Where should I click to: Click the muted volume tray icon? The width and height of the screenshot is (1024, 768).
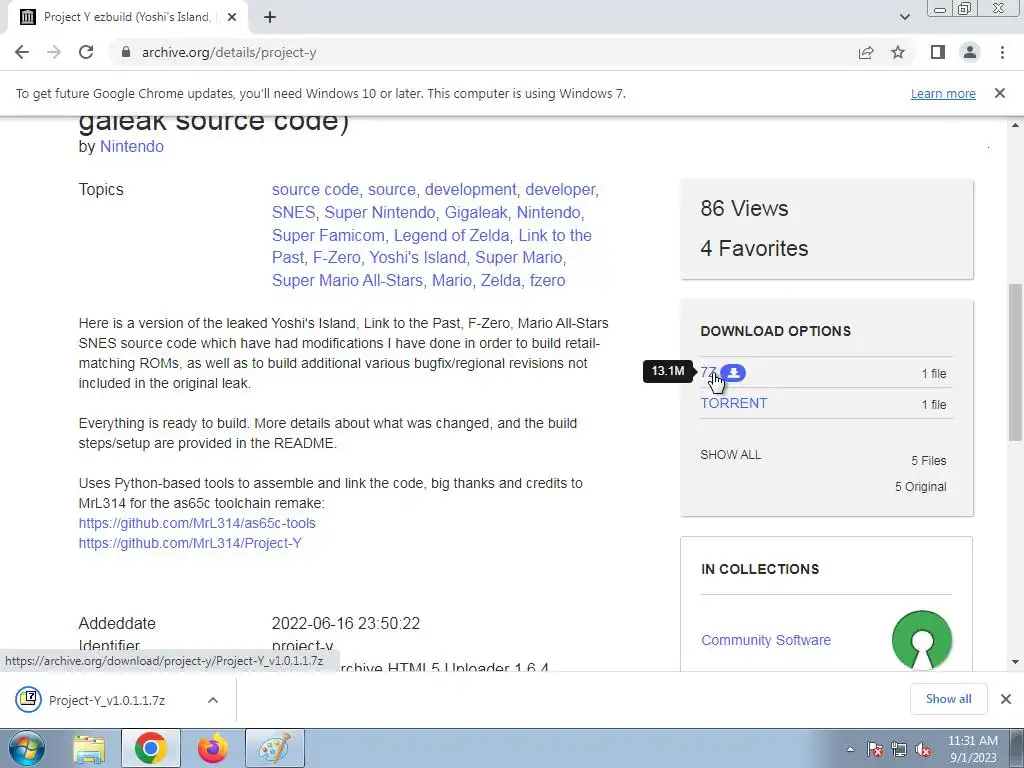pyautogui.click(x=923, y=749)
